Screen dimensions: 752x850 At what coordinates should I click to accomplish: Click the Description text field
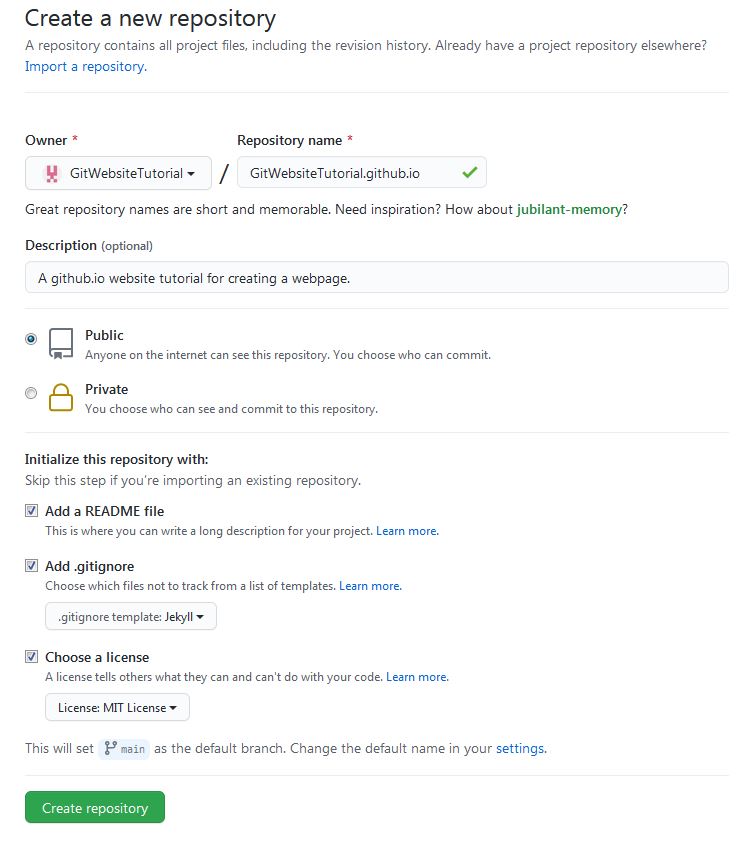coord(375,277)
